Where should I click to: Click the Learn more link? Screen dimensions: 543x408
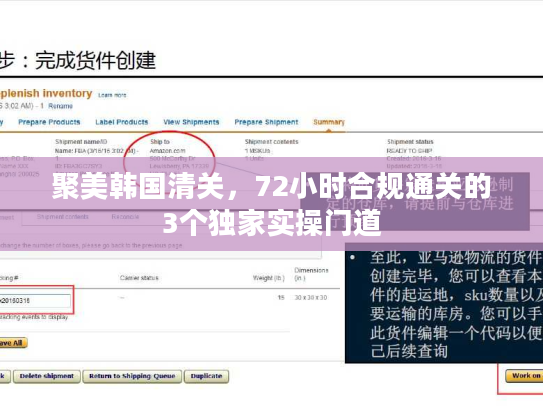(112, 95)
